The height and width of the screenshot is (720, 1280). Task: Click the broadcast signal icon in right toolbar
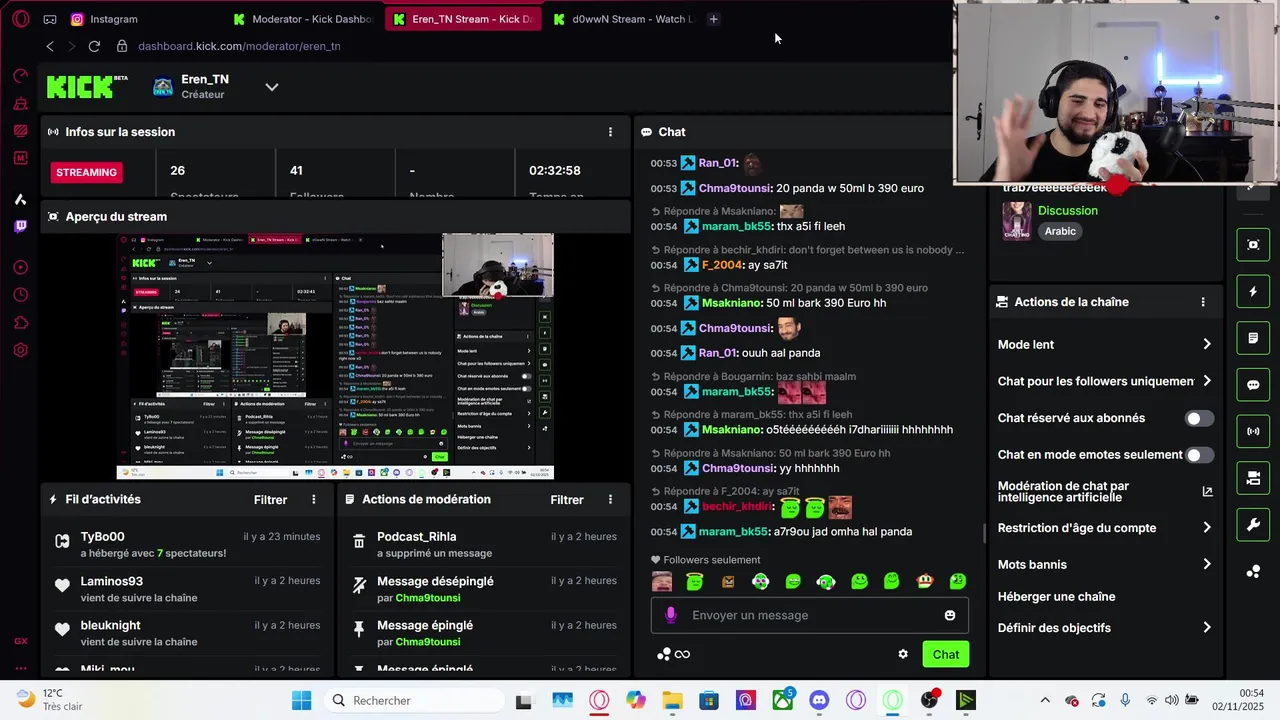tap(1253, 432)
